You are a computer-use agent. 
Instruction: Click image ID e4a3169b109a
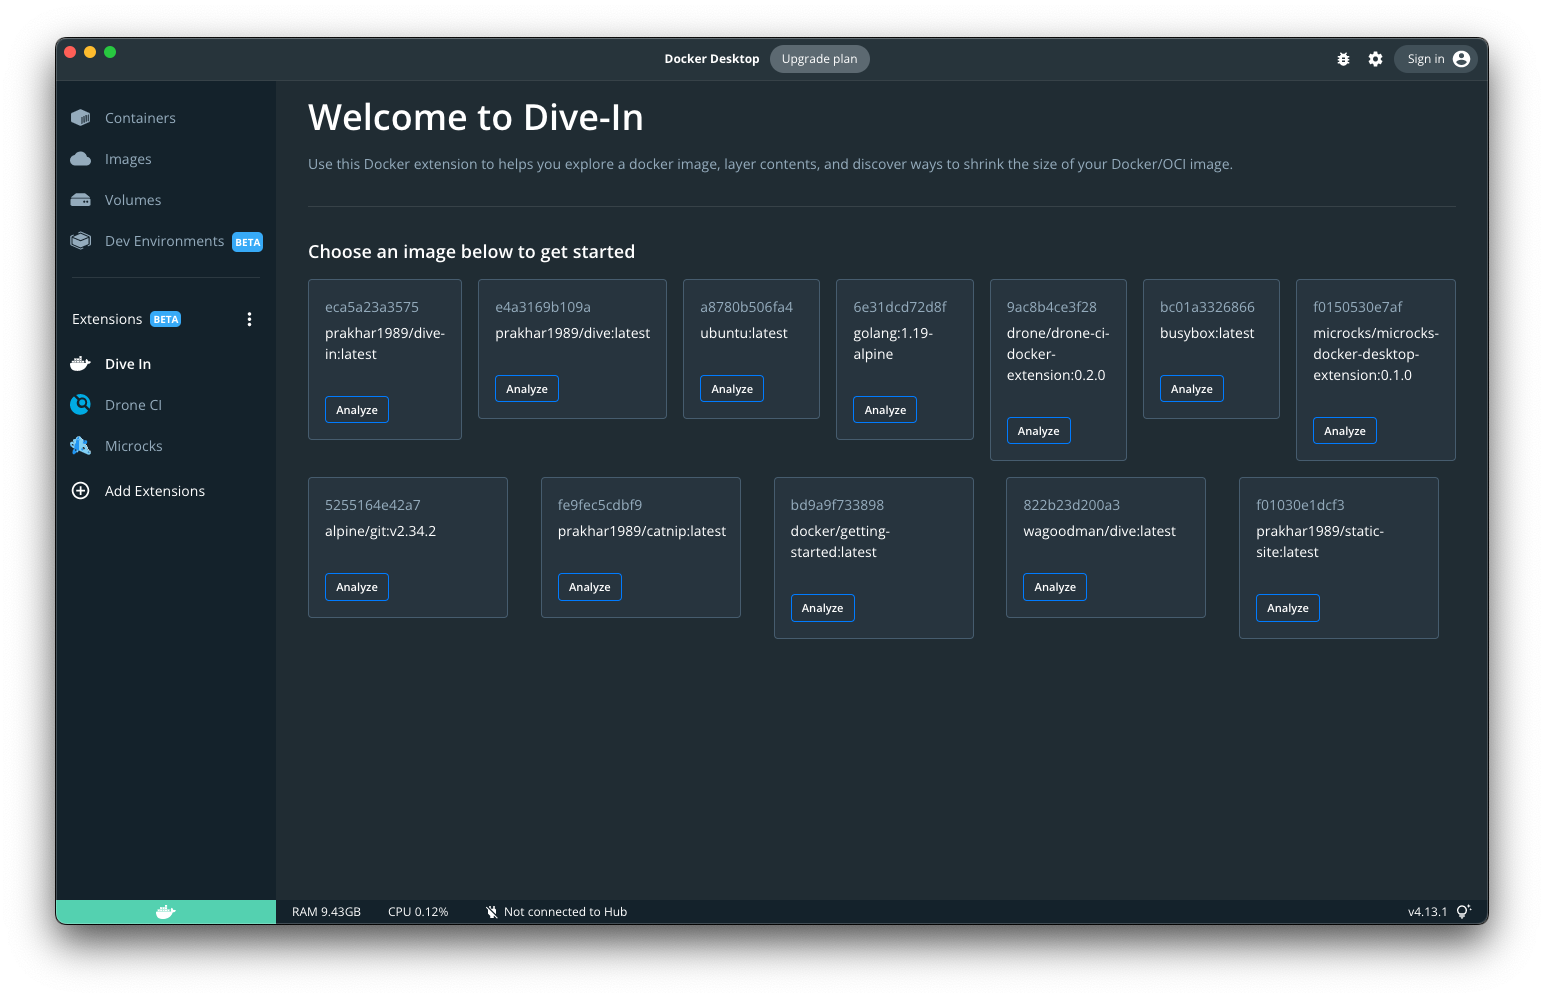point(543,307)
